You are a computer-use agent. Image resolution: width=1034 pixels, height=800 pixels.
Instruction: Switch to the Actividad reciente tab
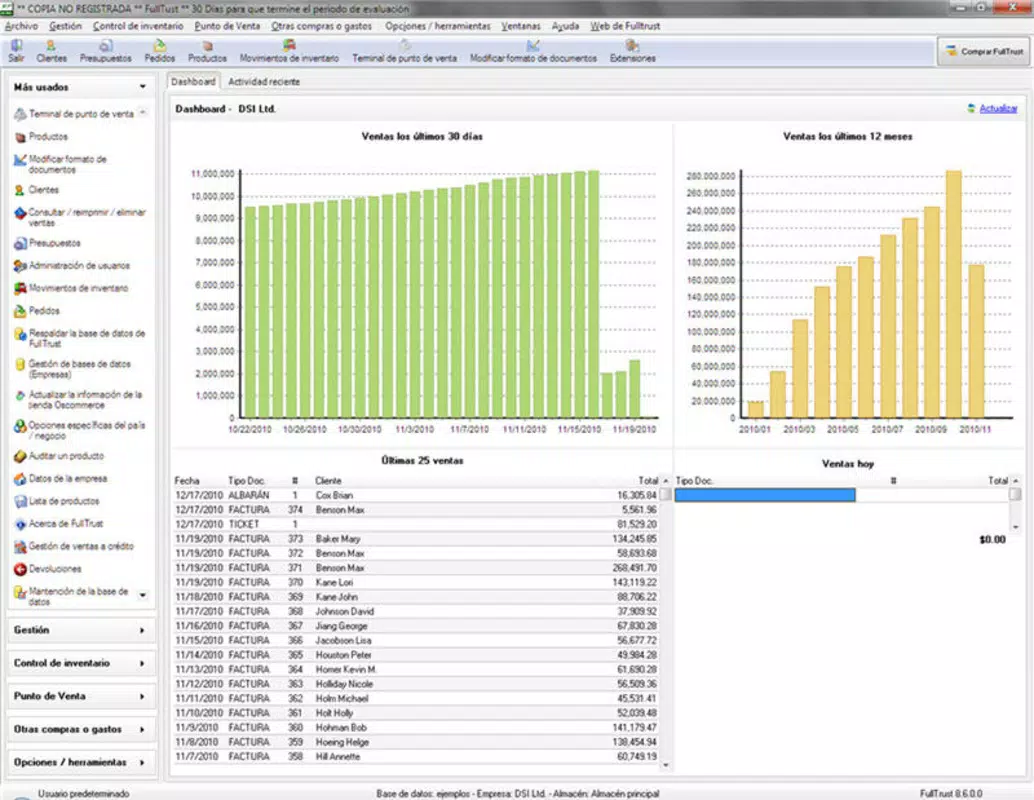(x=264, y=82)
